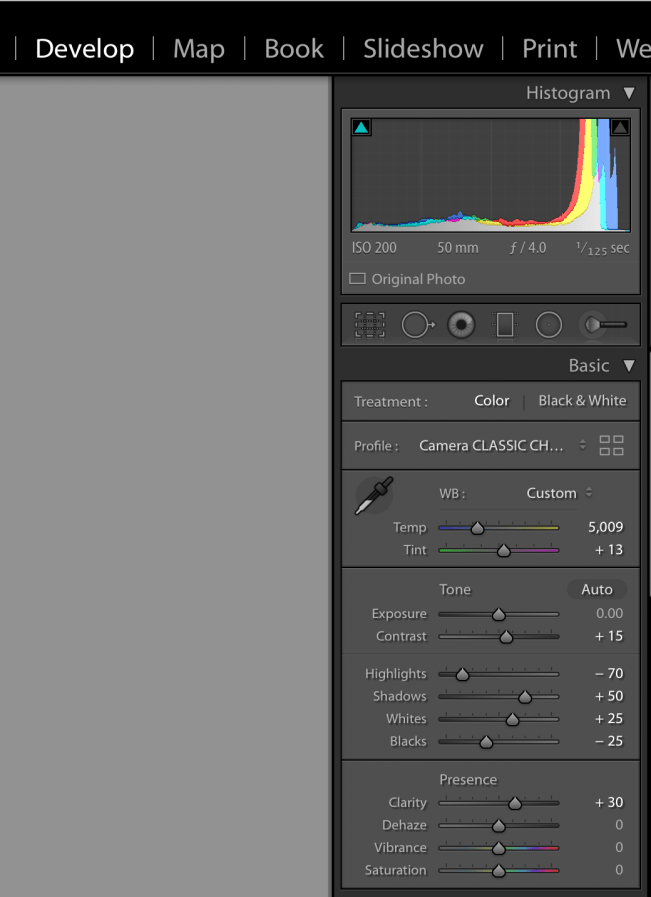The height and width of the screenshot is (897, 651).
Task: Click the 1/125 sec shutter readout
Action: [602, 248]
